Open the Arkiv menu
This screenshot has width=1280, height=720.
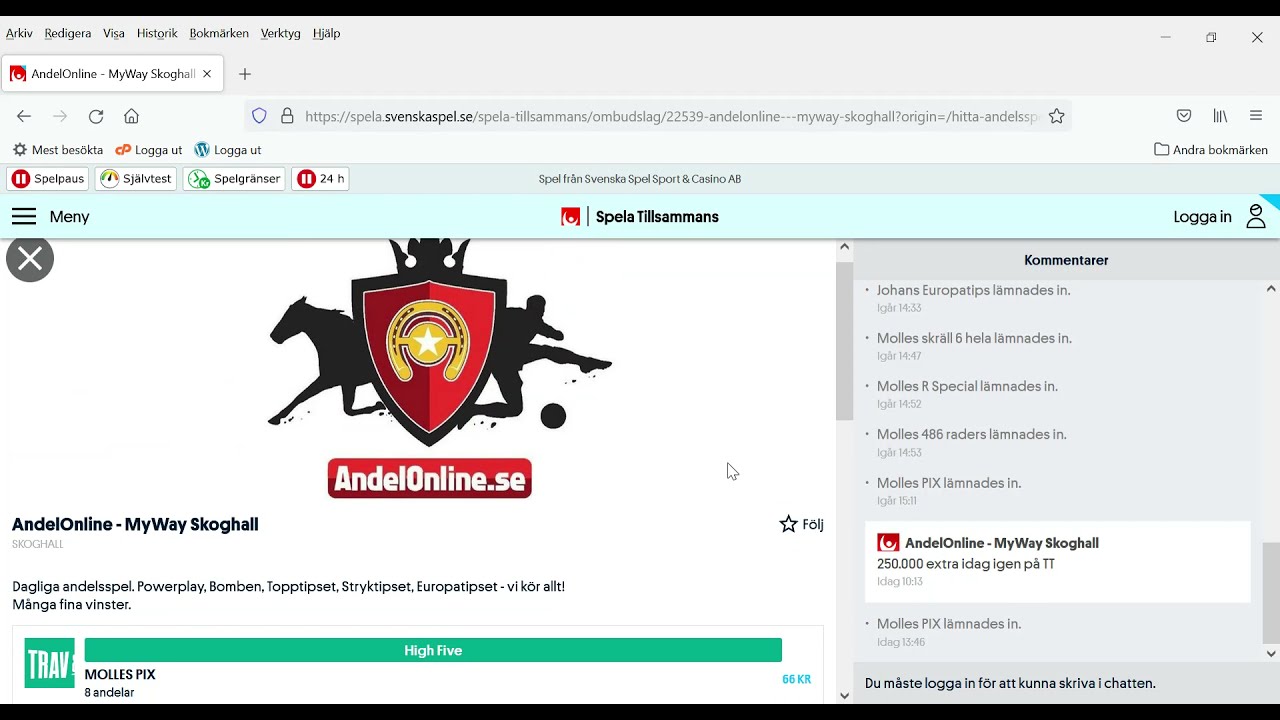point(19,33)
